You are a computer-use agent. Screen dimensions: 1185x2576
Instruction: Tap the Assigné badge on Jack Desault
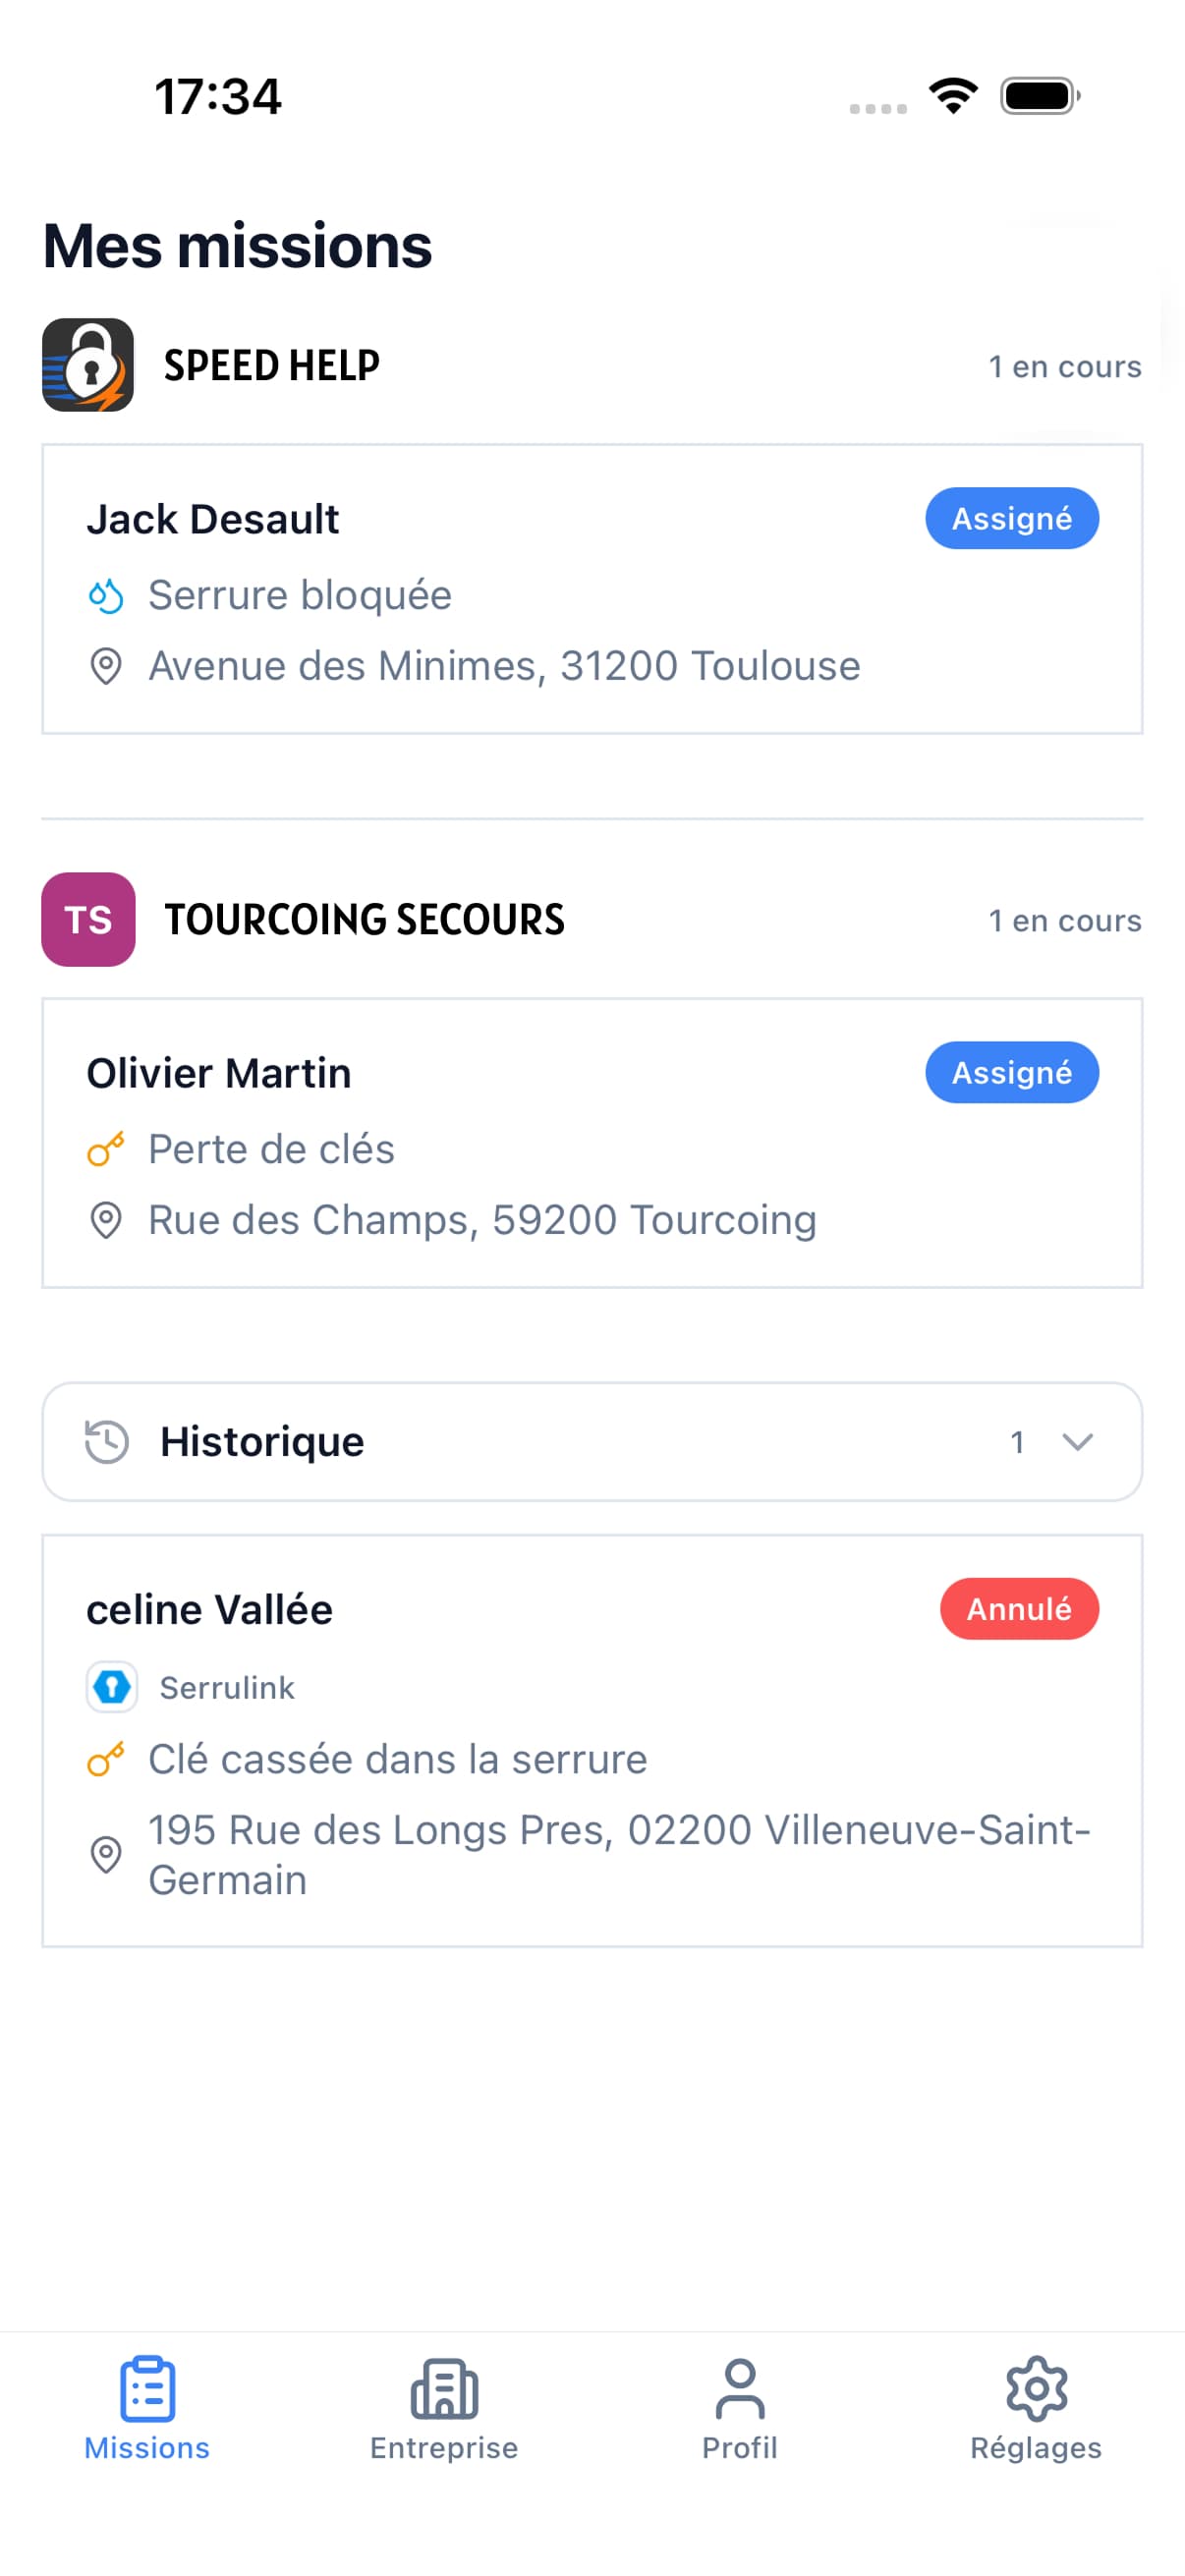coord(1012,518)
